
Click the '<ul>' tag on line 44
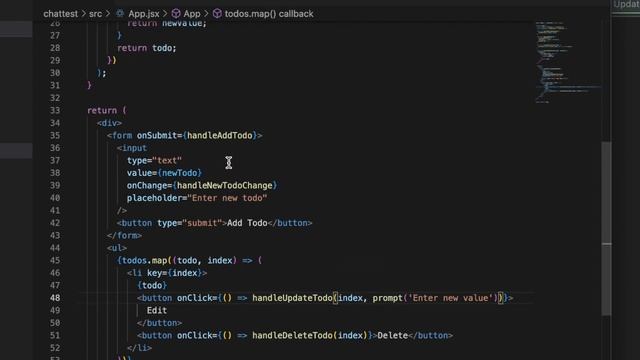tap(117, 248)
